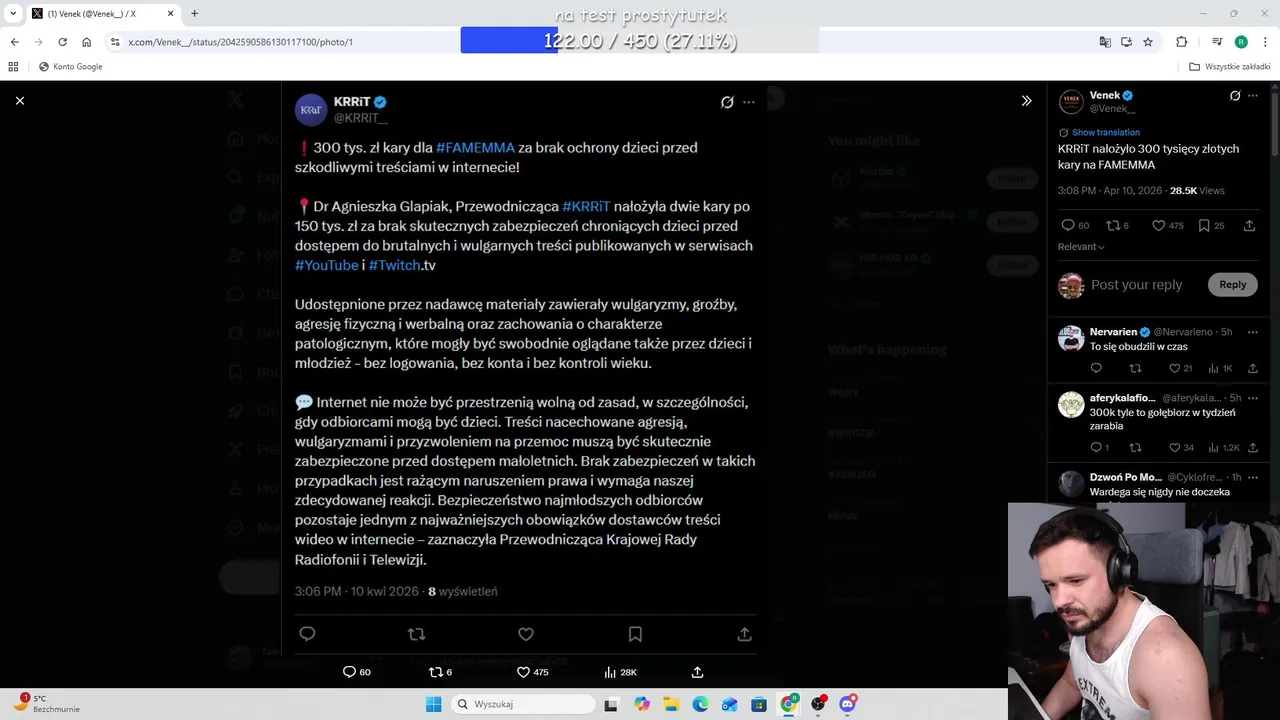Open Grok icon beside Venek's name
The image size is (1280, 720).
(1235, 96)
